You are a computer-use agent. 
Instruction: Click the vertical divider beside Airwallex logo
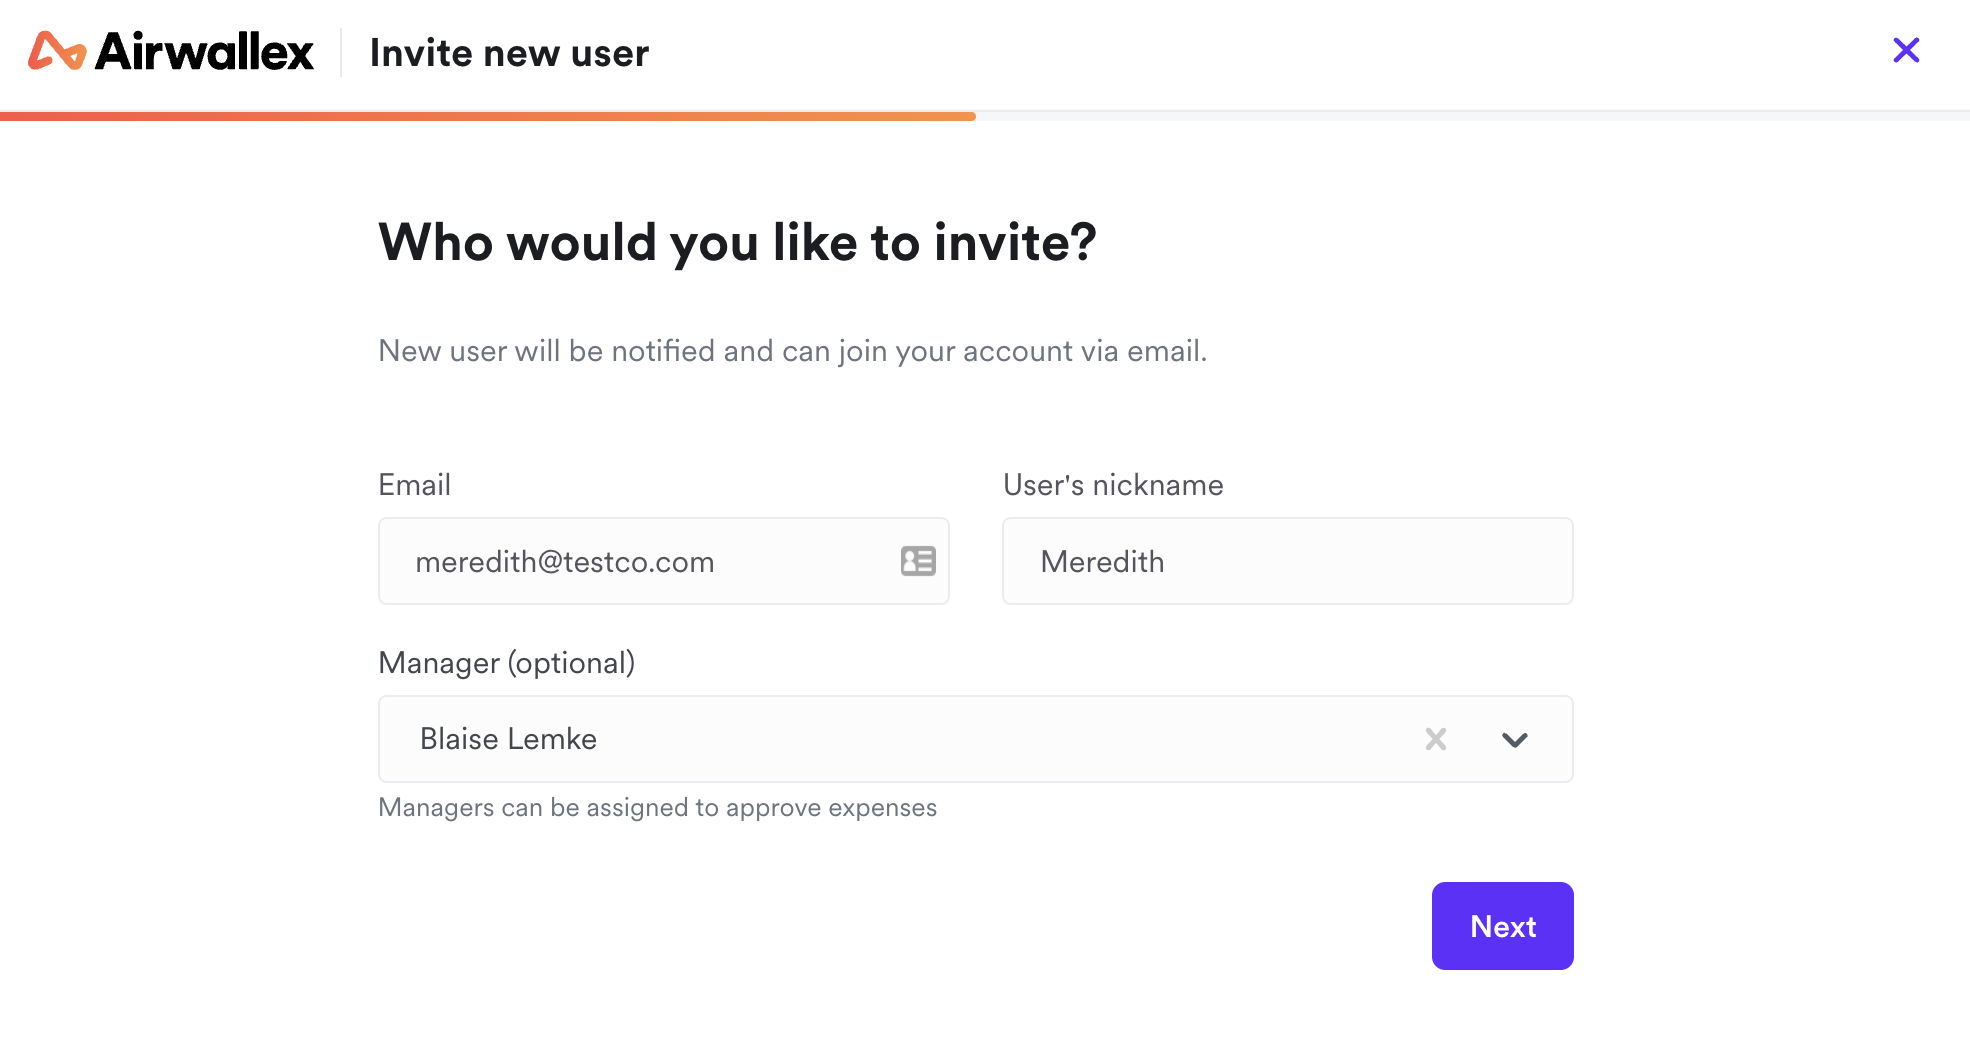pos(342,52)
